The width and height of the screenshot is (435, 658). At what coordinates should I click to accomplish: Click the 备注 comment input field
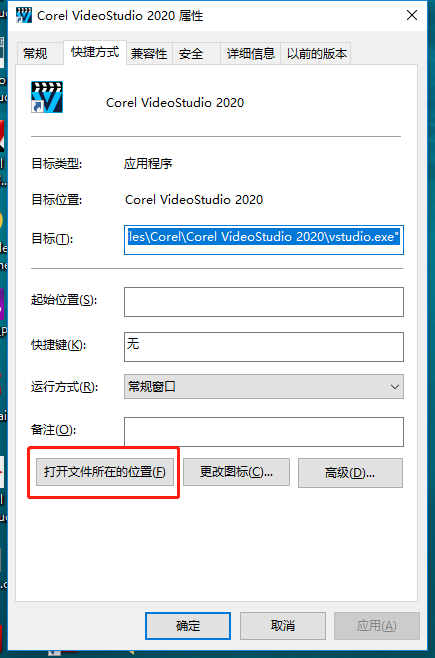tap(264, 432)
